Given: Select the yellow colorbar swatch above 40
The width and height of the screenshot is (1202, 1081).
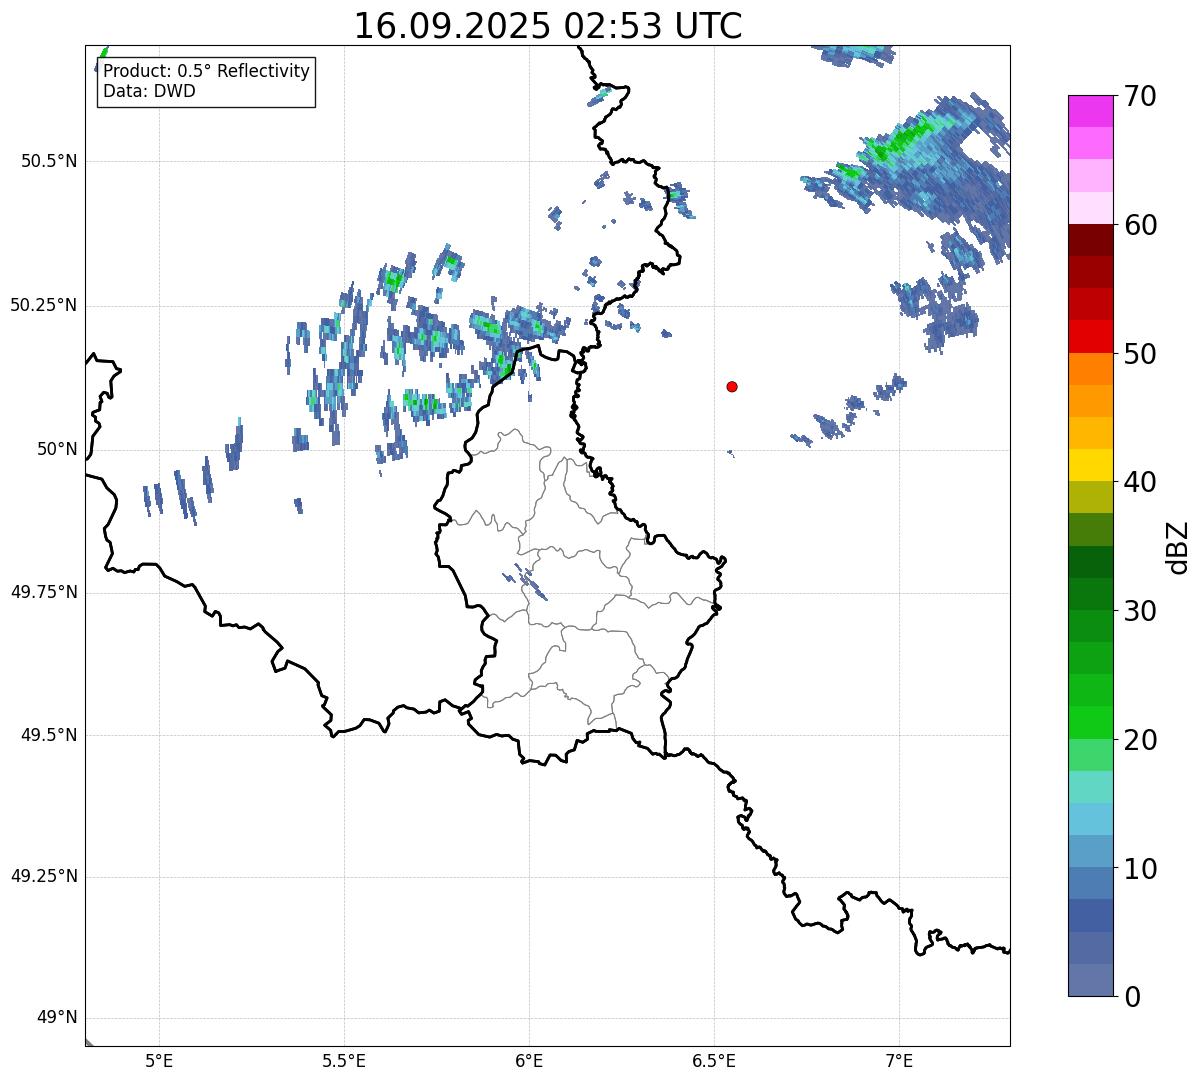Looking at the screenshot, I should 1090,465.
